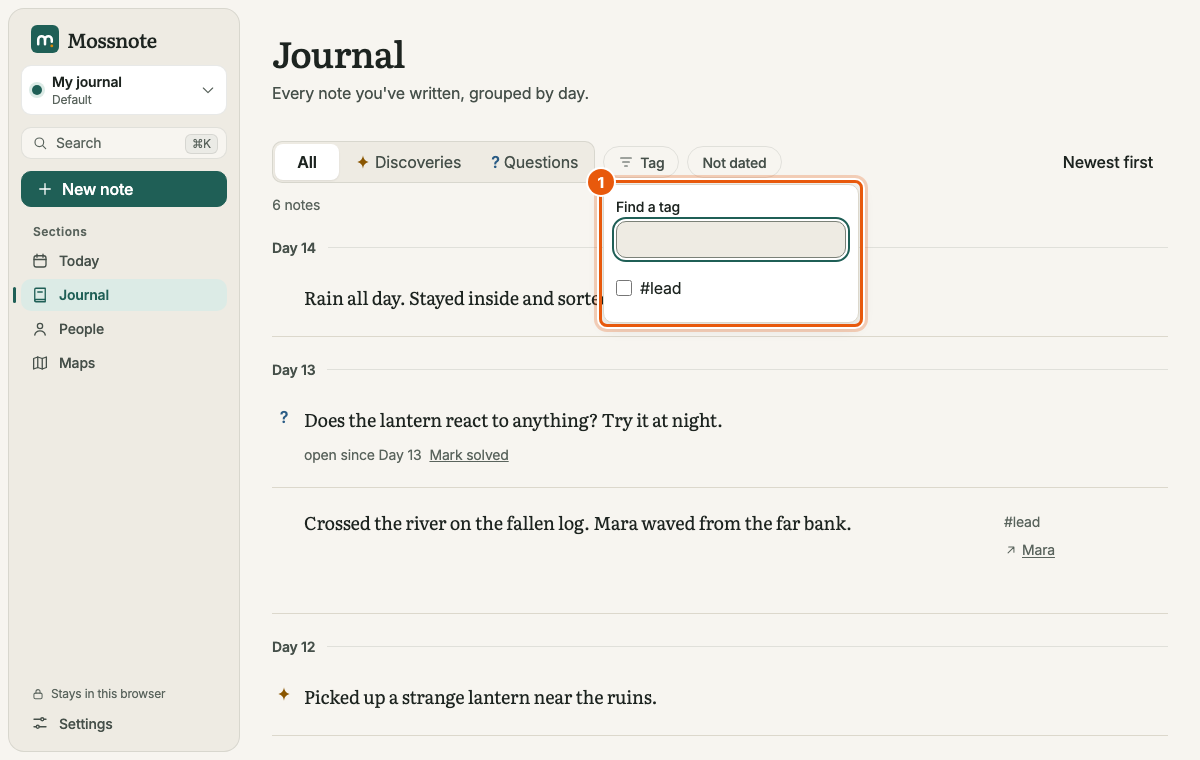Click the ⌘K shortcut badge
Screen dimensions: 1200x760
click(x=201, y=143)
